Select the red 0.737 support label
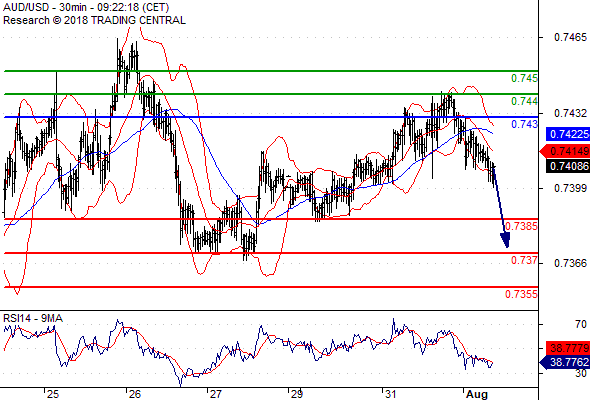Image resolution: width=590 pixels, height=400 pixels. (x=525, y=260)
